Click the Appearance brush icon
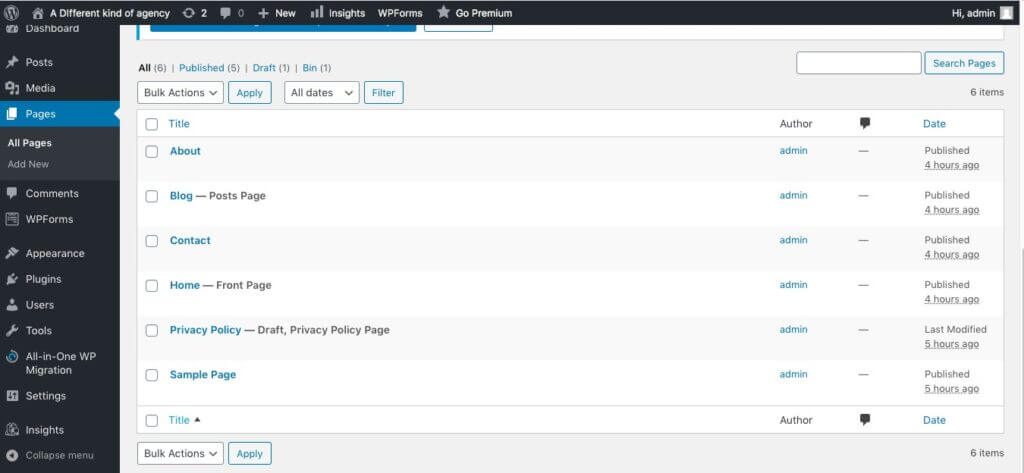This screenshot has width=1024, height=473. (x=12, y=253)
